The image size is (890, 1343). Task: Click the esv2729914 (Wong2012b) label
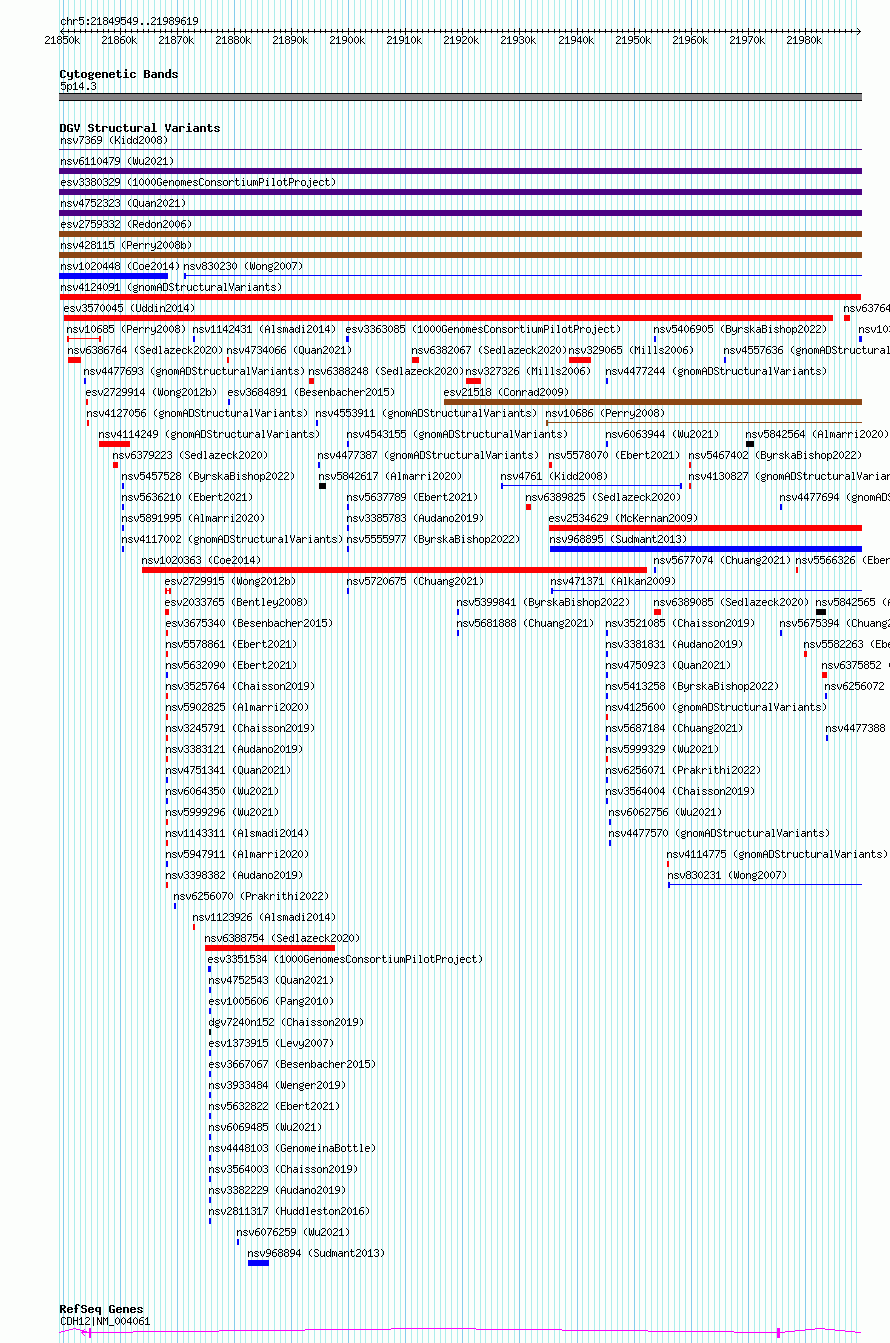pos(151,392)
